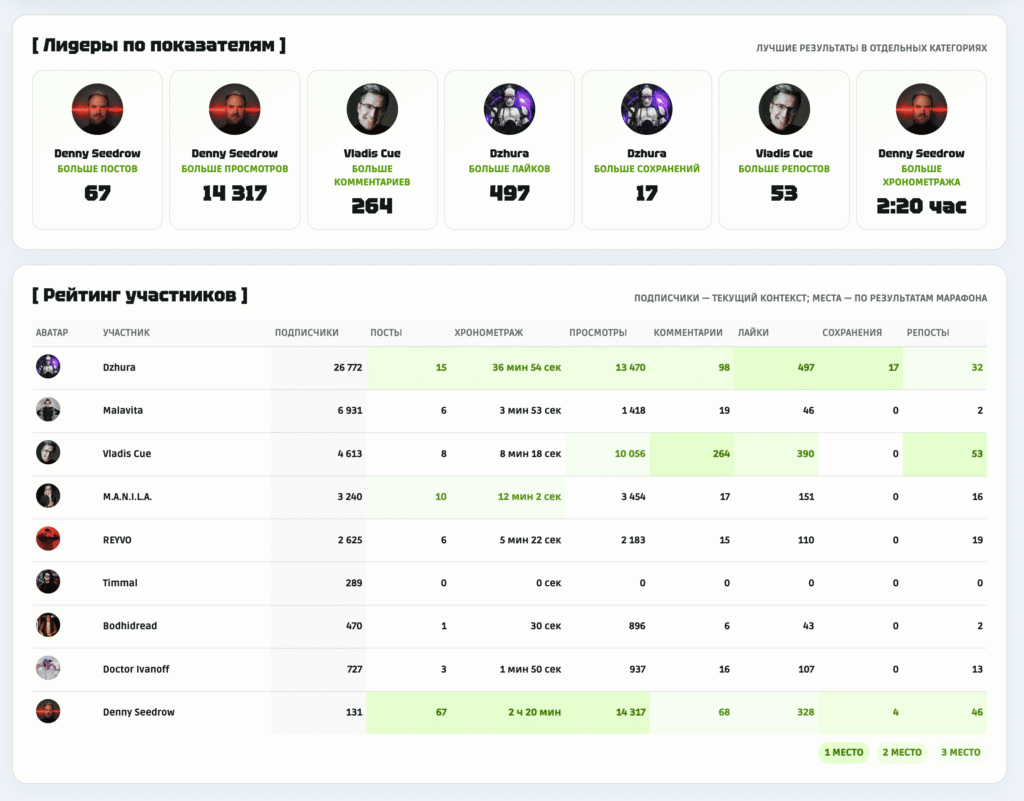Viewport: 1024px width, 801px height.
Task: Click Doctor Ivanoff's avatar
Action: tap(48, 668)
